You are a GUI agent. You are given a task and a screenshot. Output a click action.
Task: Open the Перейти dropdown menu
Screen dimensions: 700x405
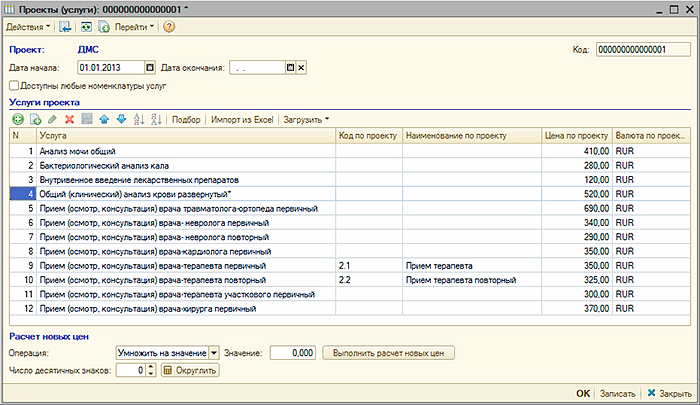click(135, 26)
